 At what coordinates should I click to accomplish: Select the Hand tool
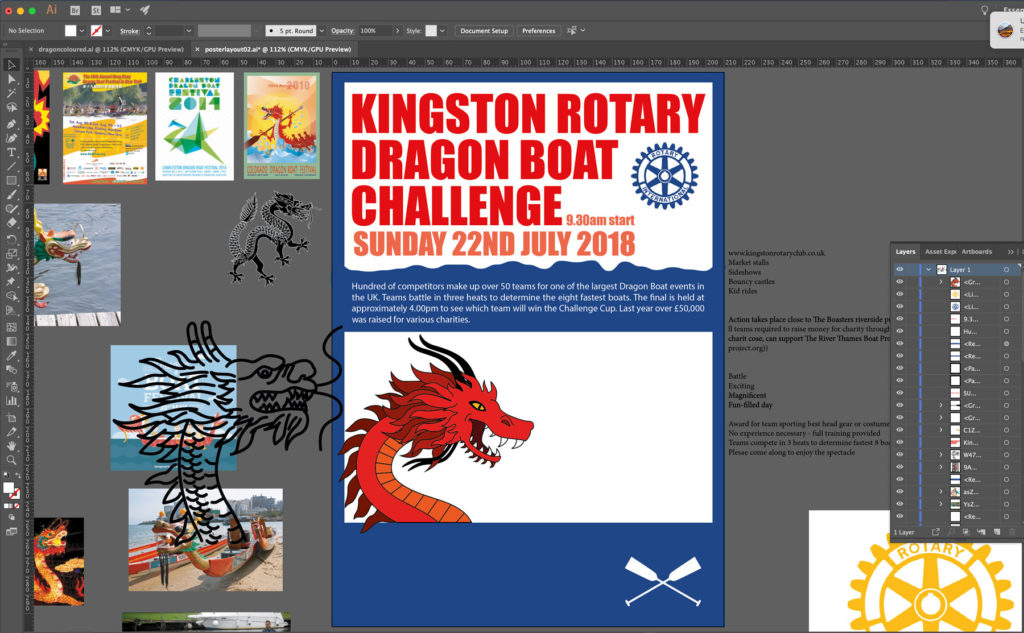pyautogui.click(x=11, y=446)
